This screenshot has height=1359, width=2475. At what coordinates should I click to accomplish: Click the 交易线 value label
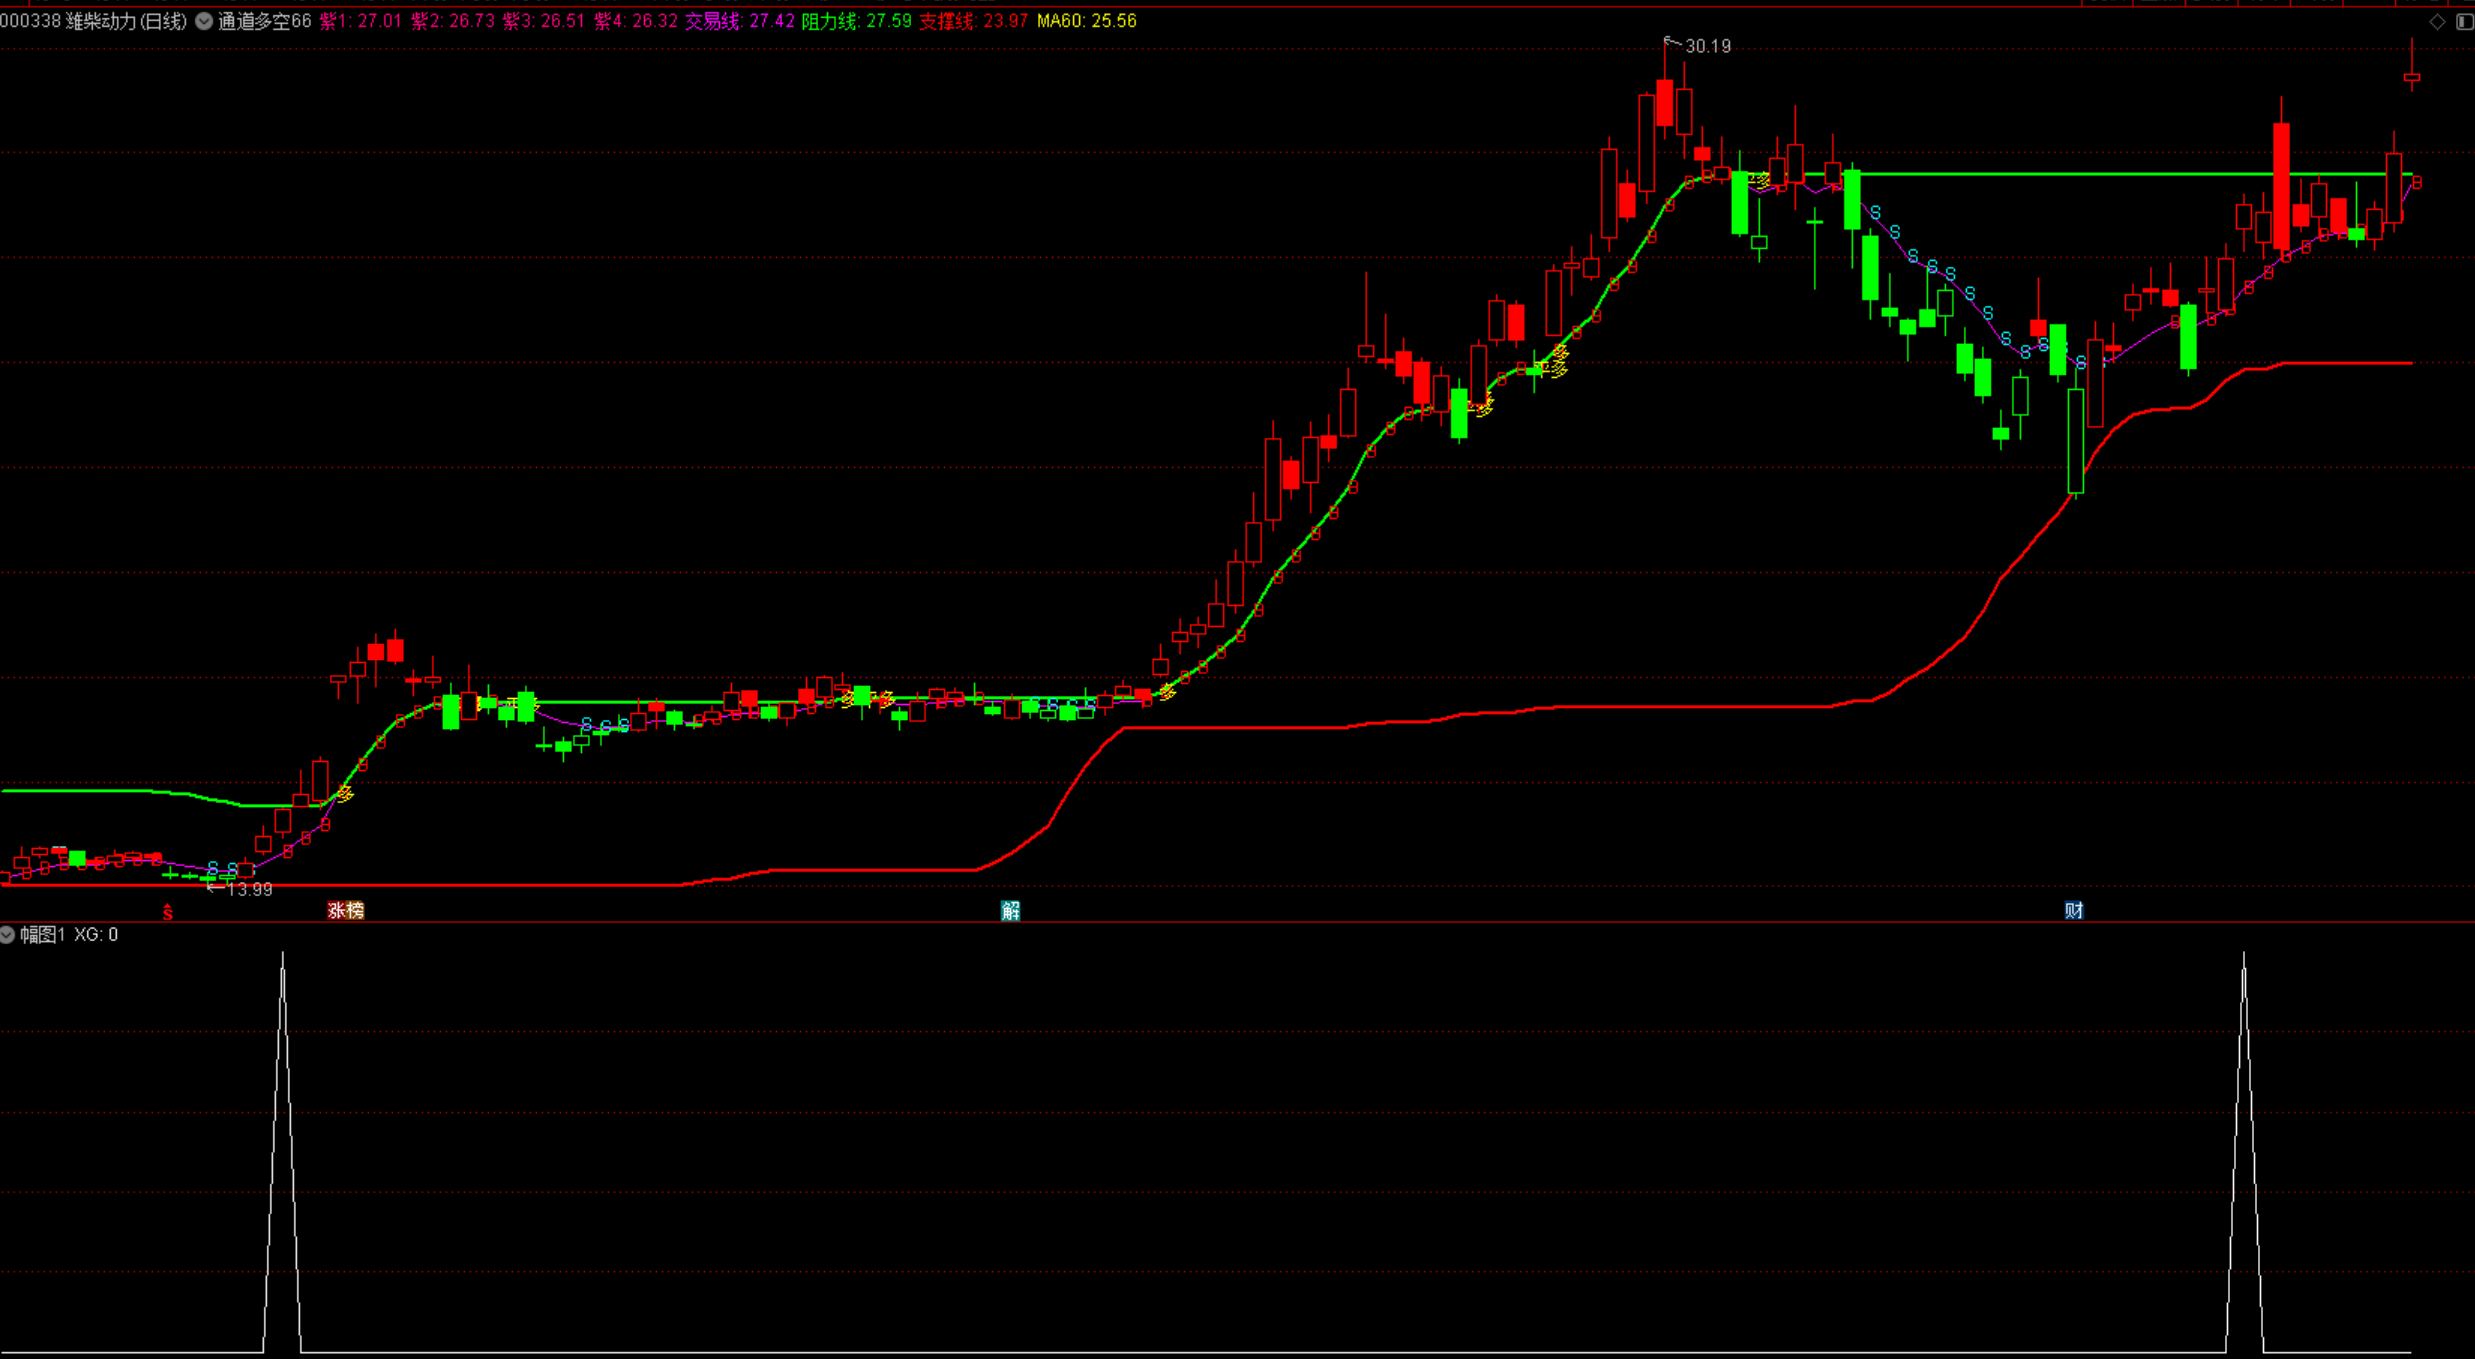click(x=739, y=21)
